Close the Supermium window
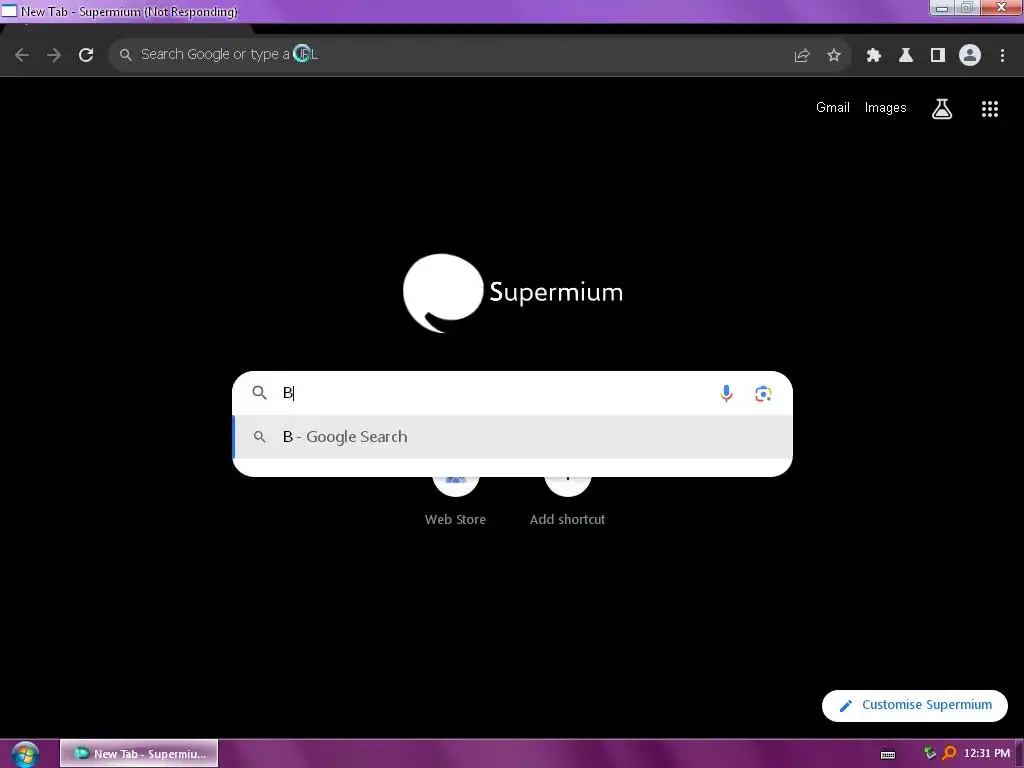The image size is (1024, 768). [1002, 8]
